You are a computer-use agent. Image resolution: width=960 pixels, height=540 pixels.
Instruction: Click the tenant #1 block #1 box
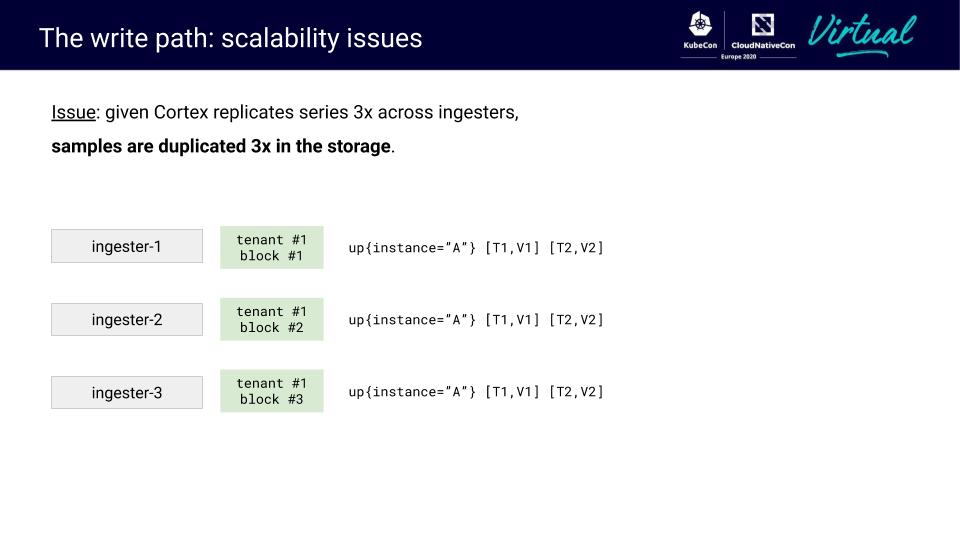(272, 247)
